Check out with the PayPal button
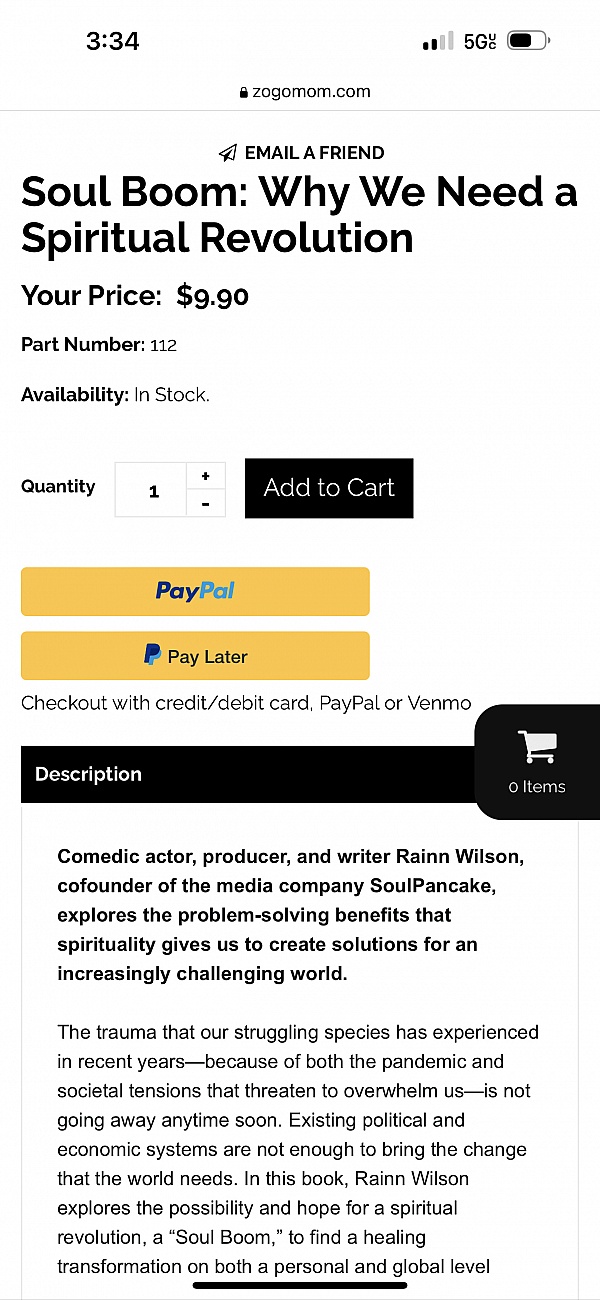The image size is (600, 1300). 195,591
